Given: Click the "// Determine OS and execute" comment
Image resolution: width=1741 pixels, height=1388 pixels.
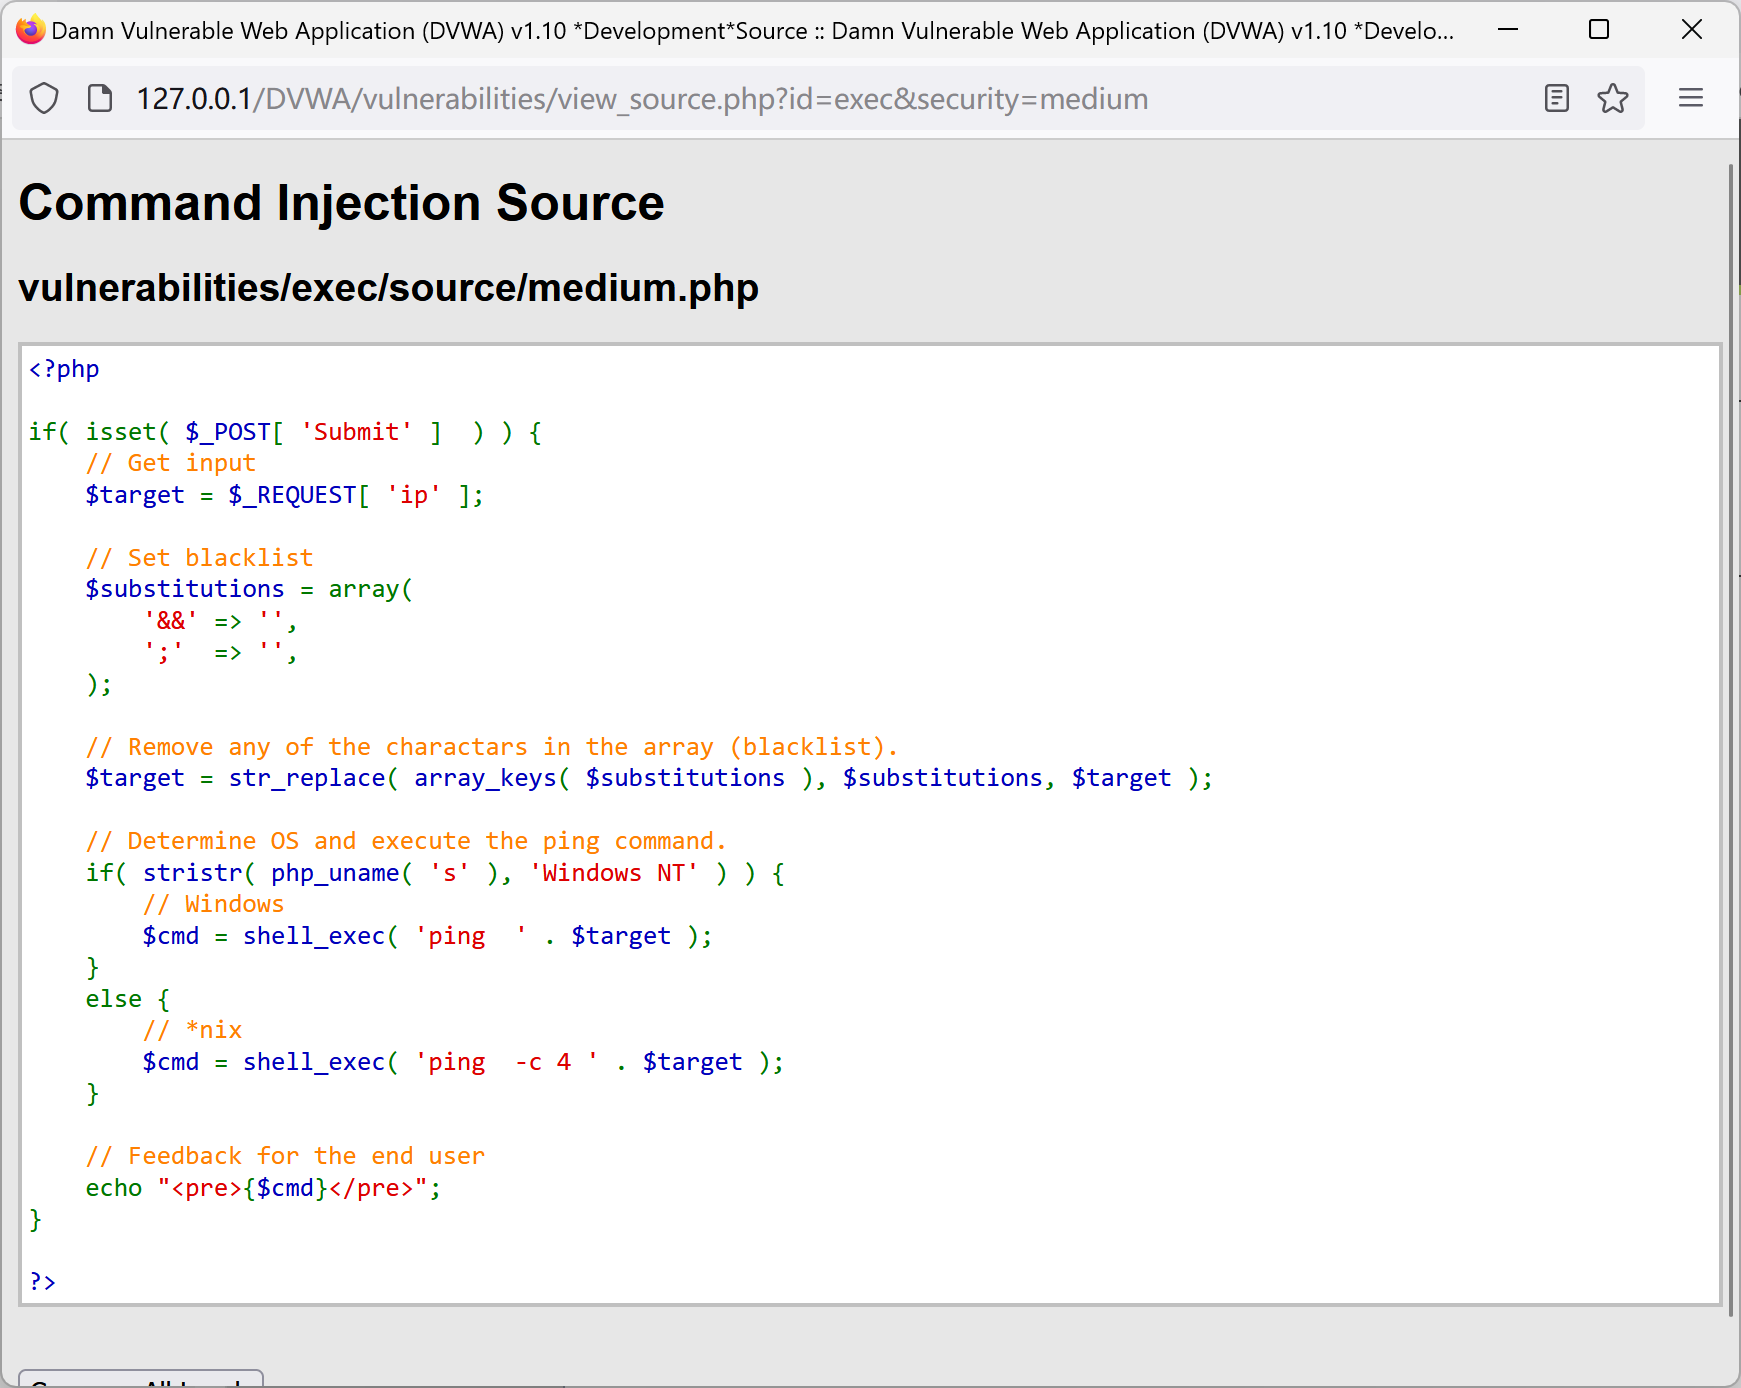Looking at the screenshot, I should 406,841.
